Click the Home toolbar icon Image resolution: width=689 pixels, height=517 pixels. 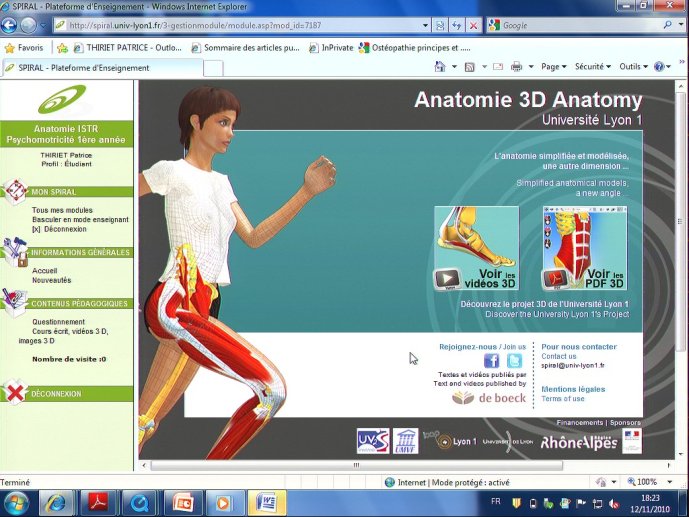click(440, 67)
